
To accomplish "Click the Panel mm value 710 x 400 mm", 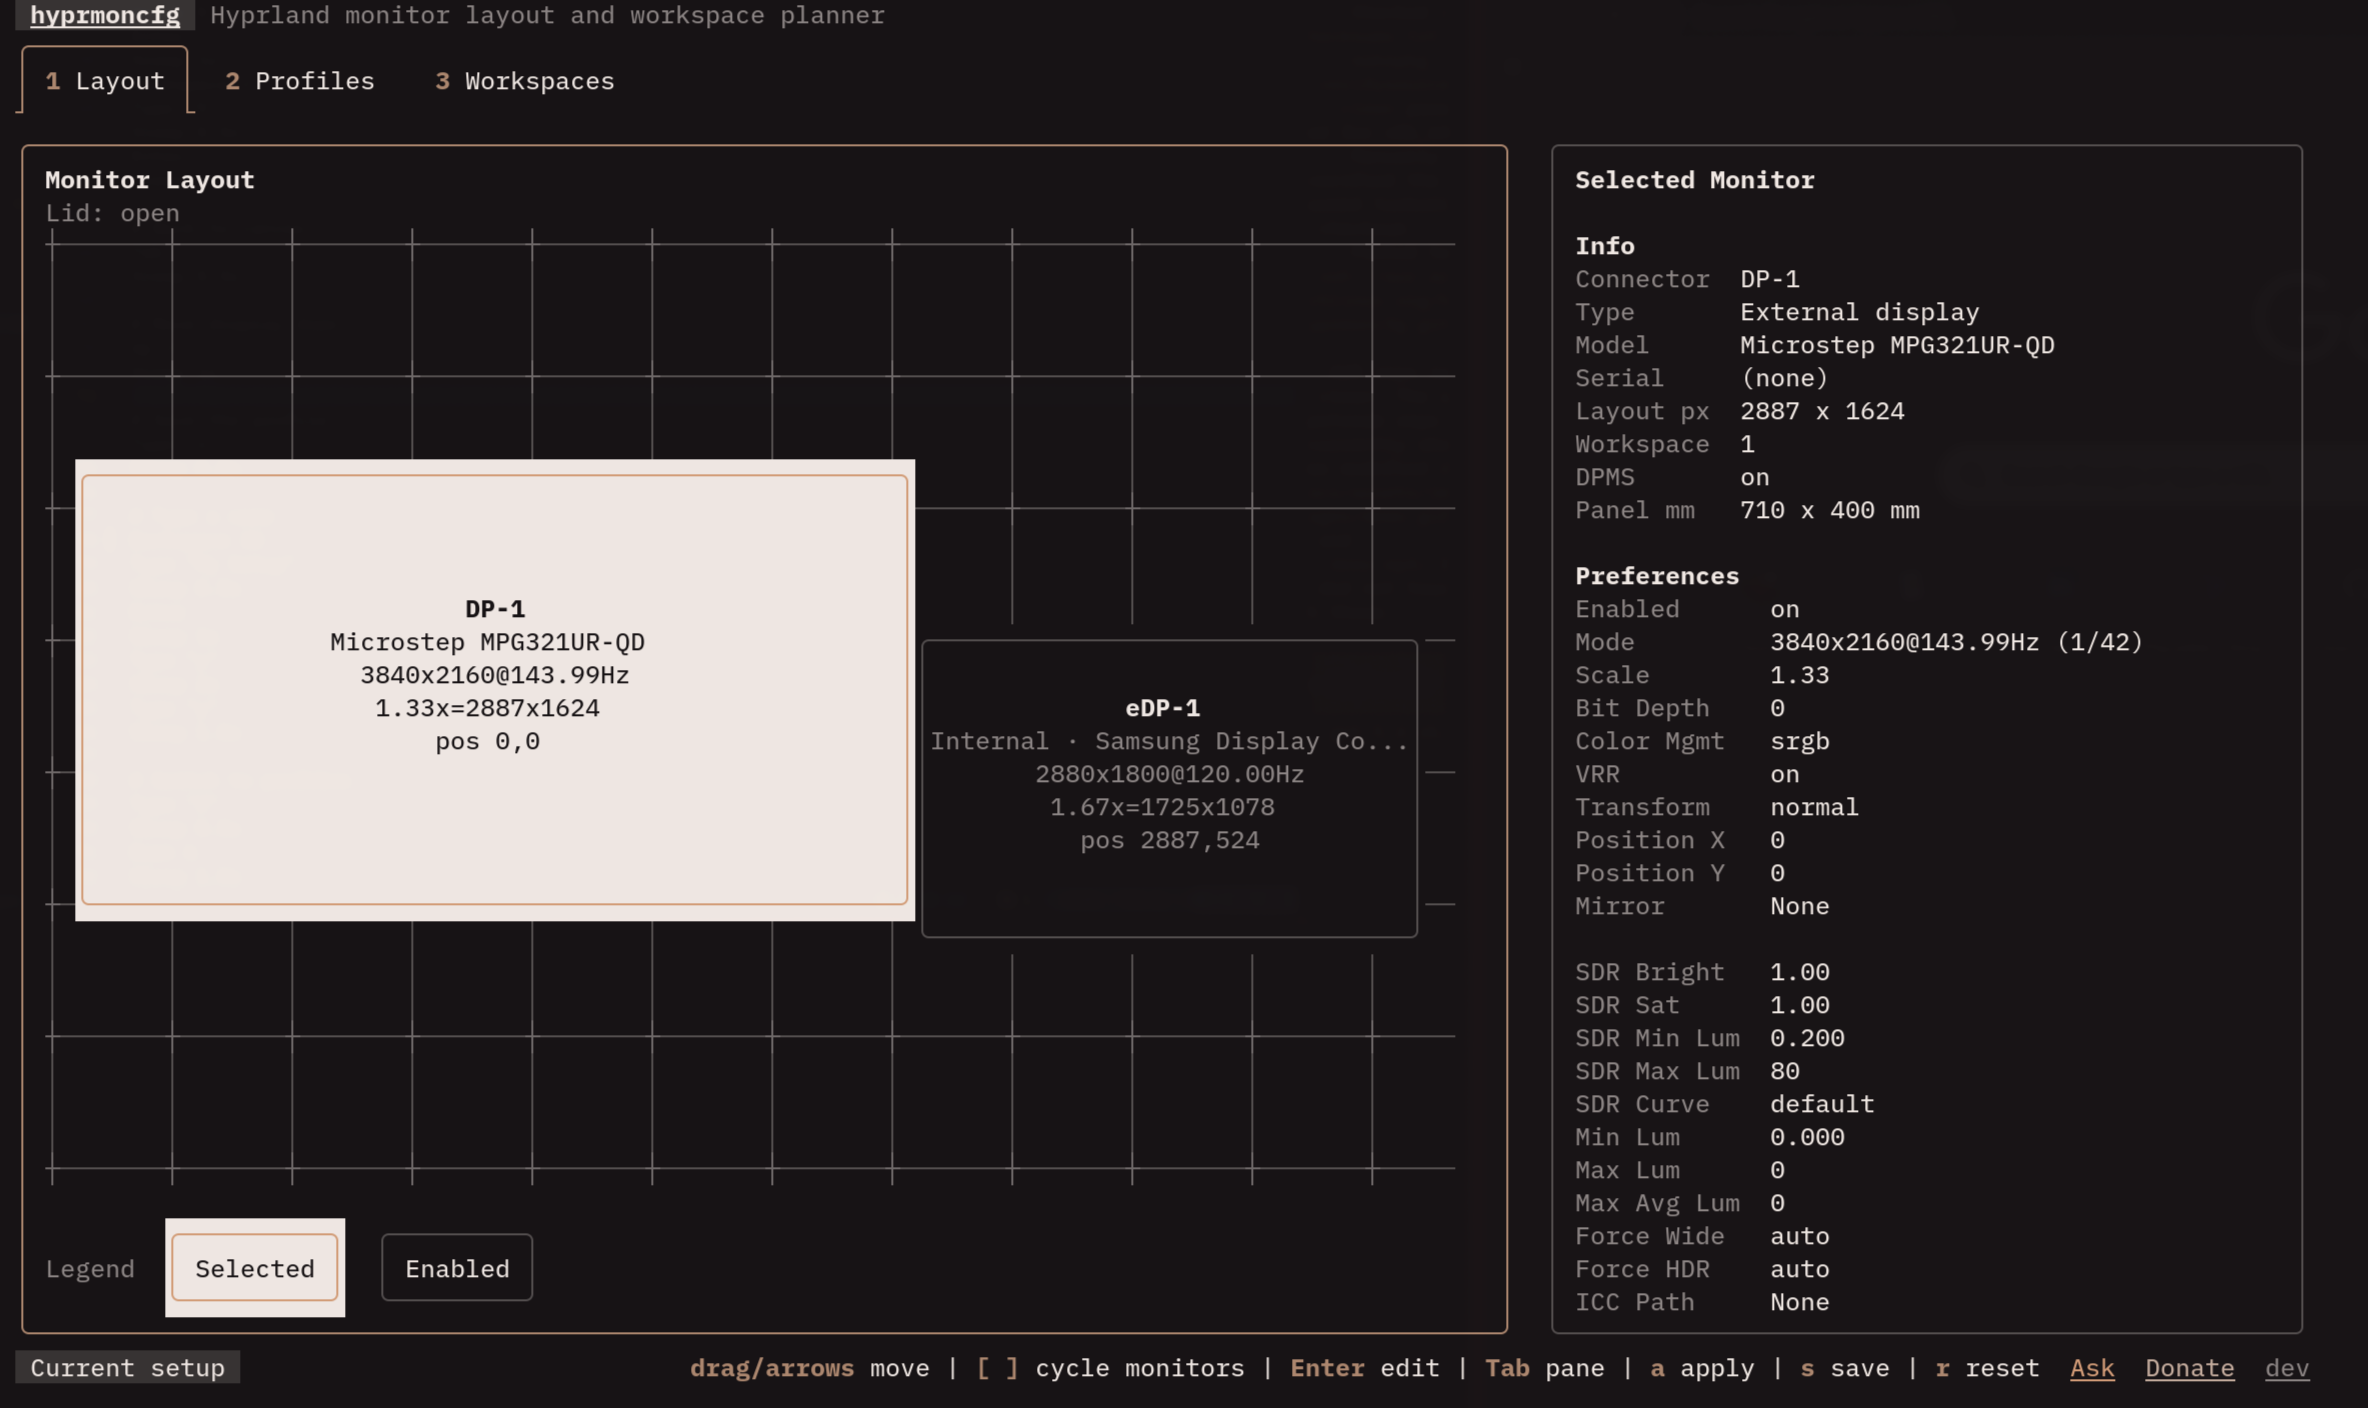I will 1830,510.
